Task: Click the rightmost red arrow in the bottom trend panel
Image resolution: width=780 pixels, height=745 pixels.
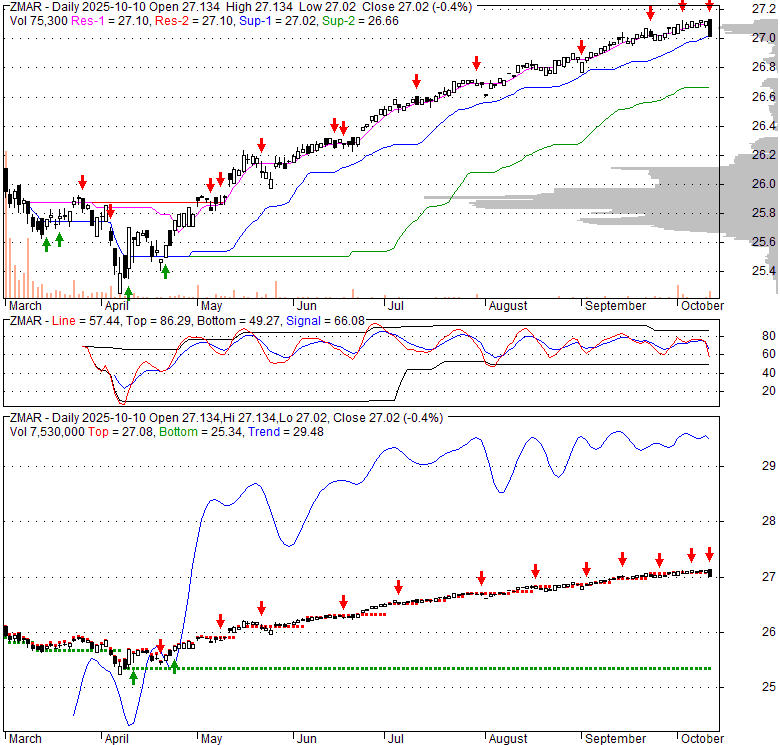Action: pos(709,554)
